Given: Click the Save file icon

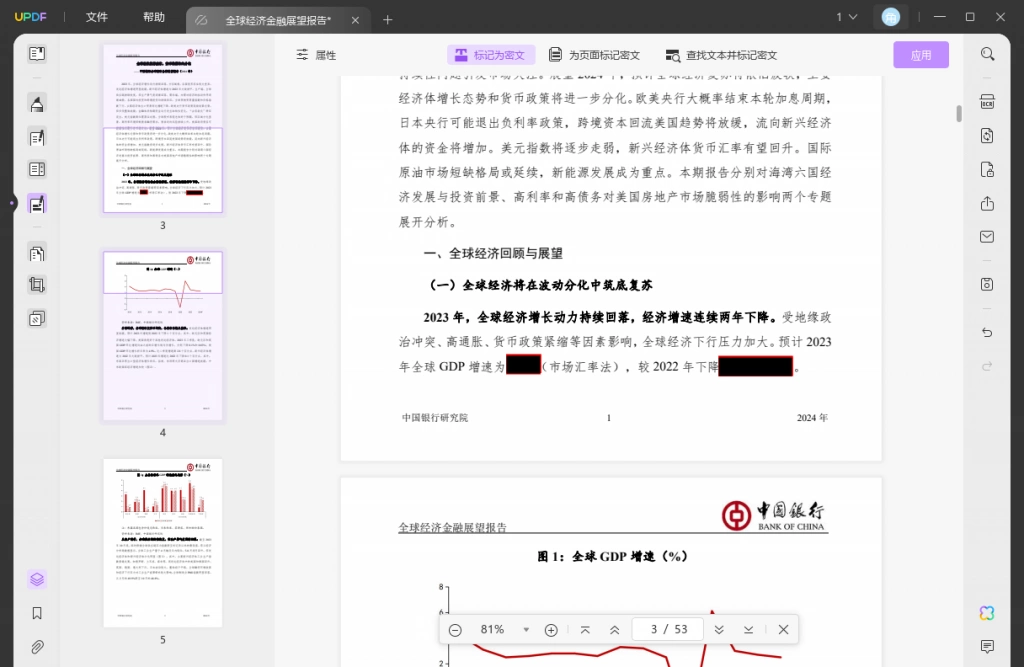Looking at the screenshot, I should [x=987, y=284].
